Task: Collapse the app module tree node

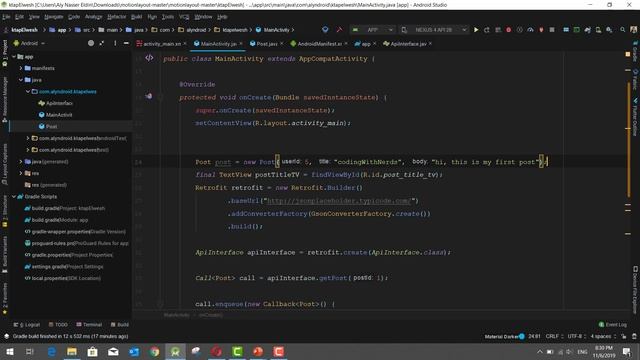Action: tap(14, 57)
